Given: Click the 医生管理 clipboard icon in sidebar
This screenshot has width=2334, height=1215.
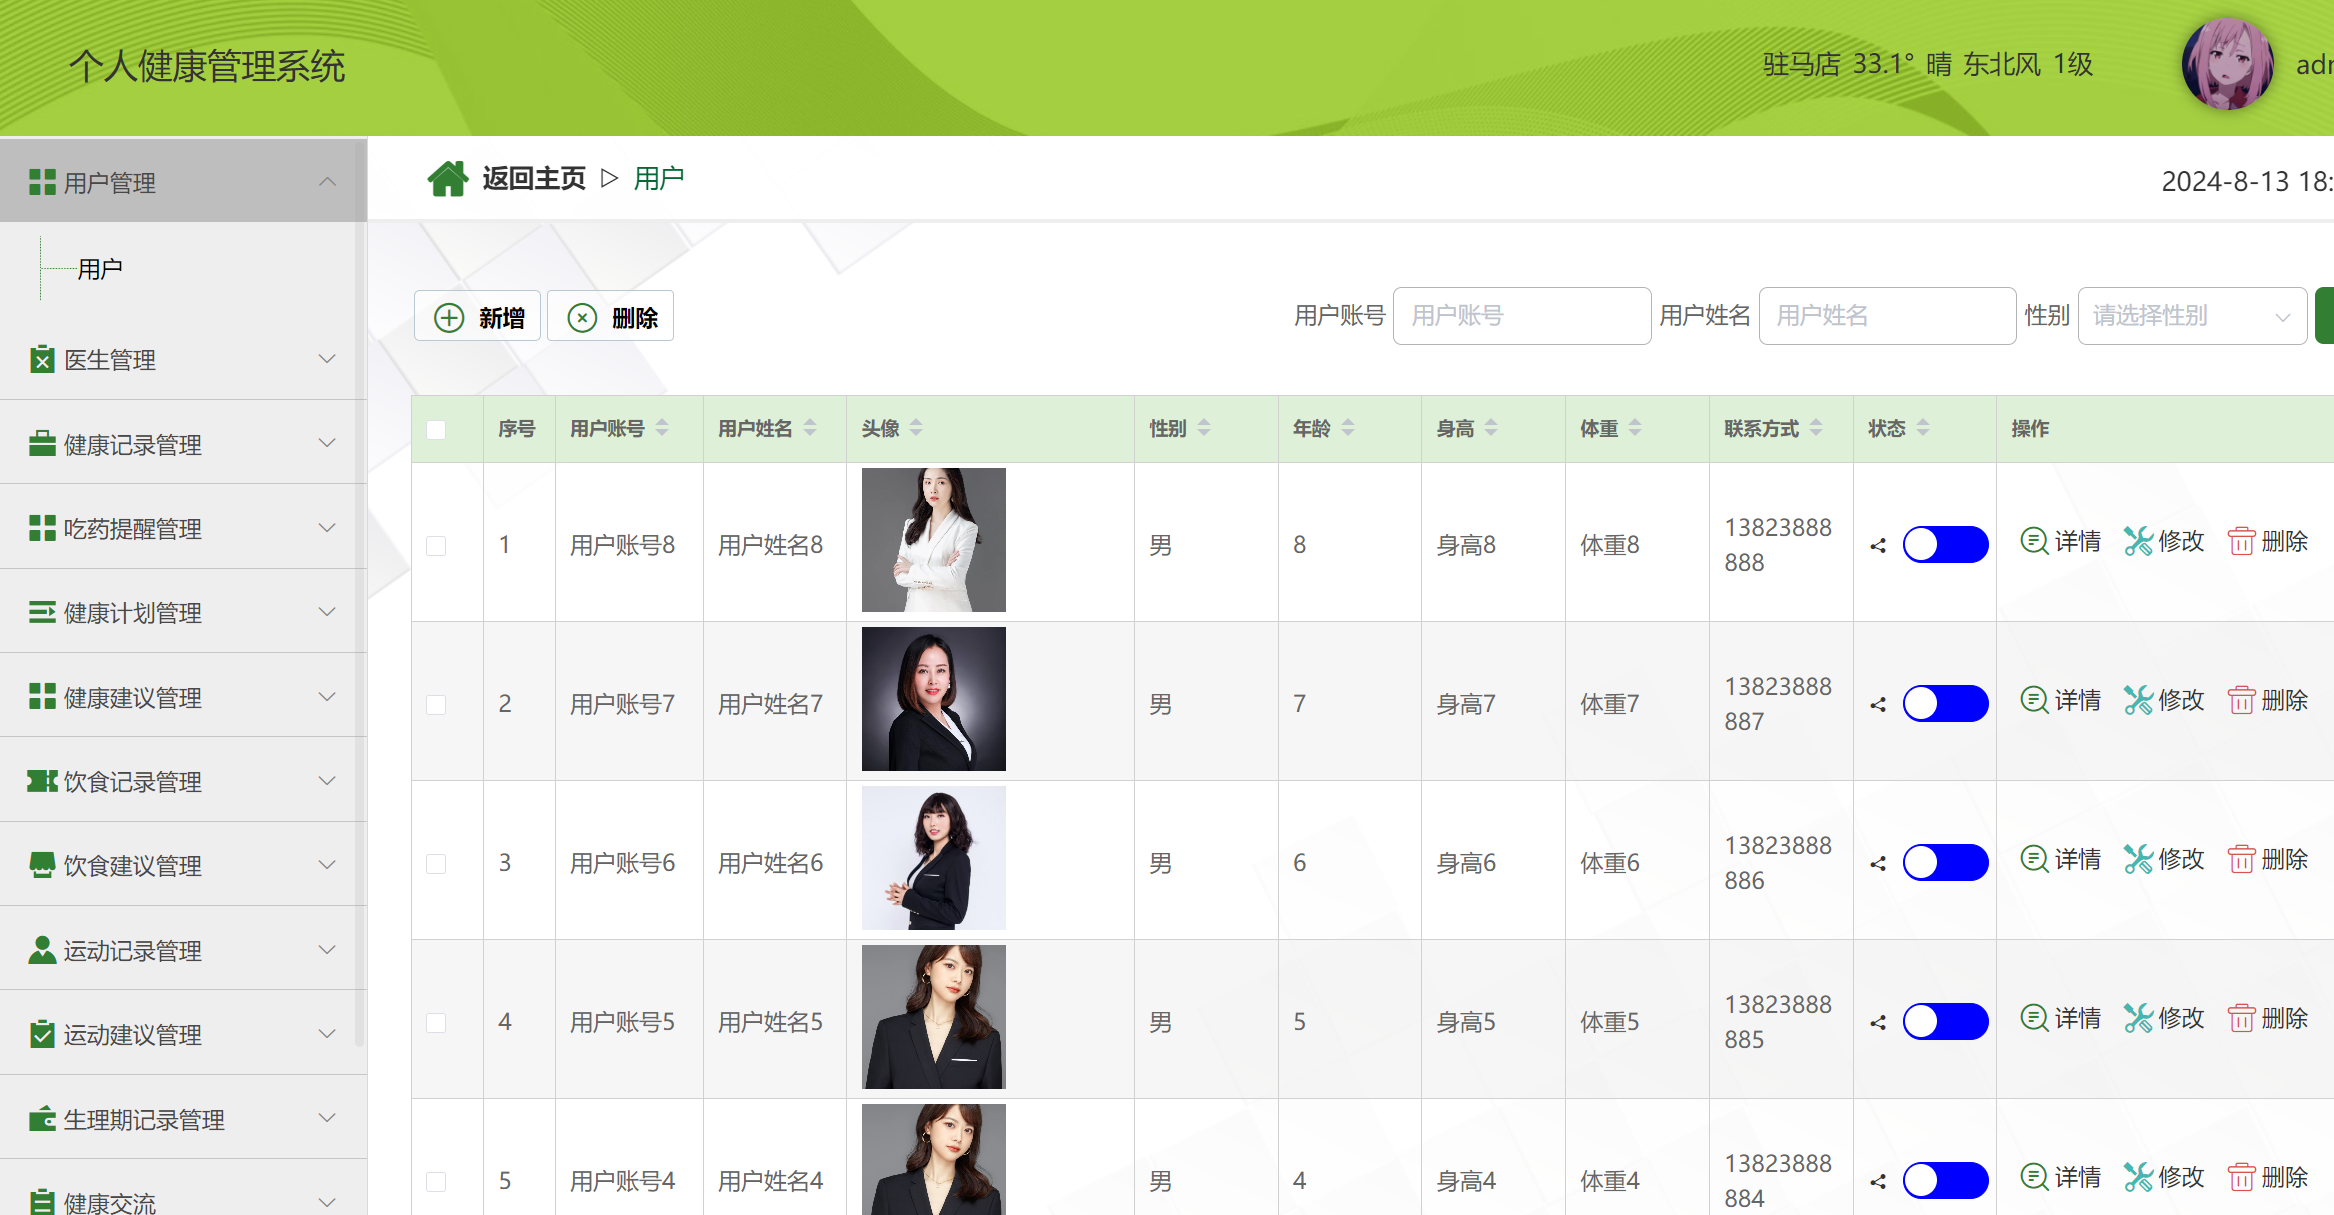Looking at the screenshot, I should coord(42,360).
